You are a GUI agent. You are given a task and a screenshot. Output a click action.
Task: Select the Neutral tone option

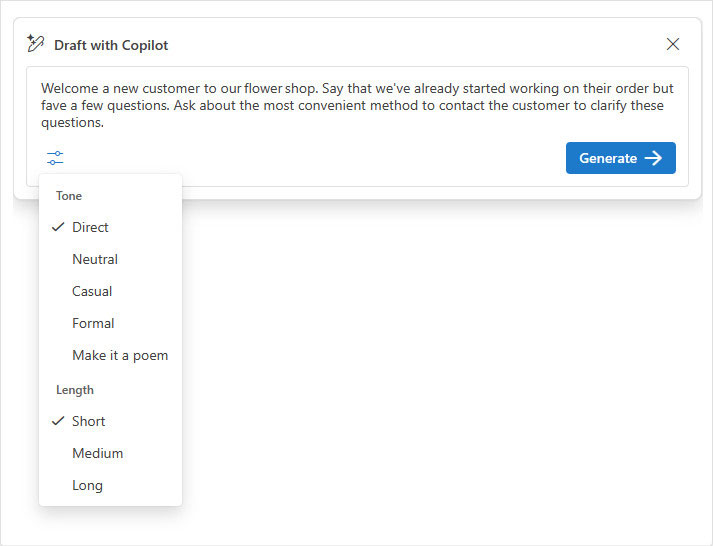point(95,260)
